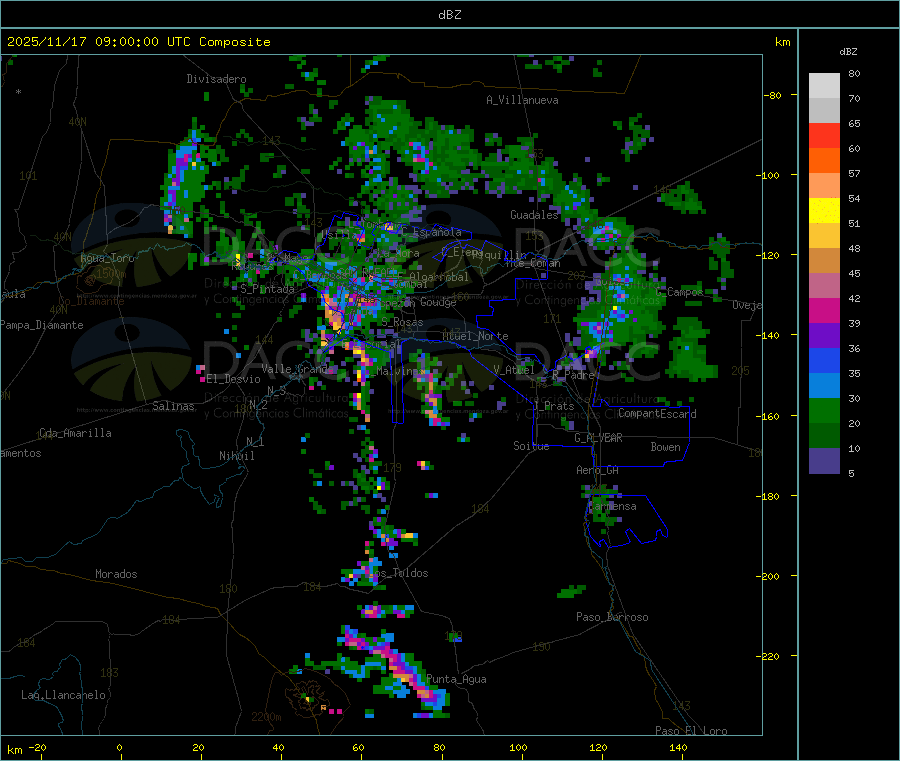The height and width of the screenshot is (761, 900).
Task: Click the Atuel_Norte label
Action: (475, 336)
